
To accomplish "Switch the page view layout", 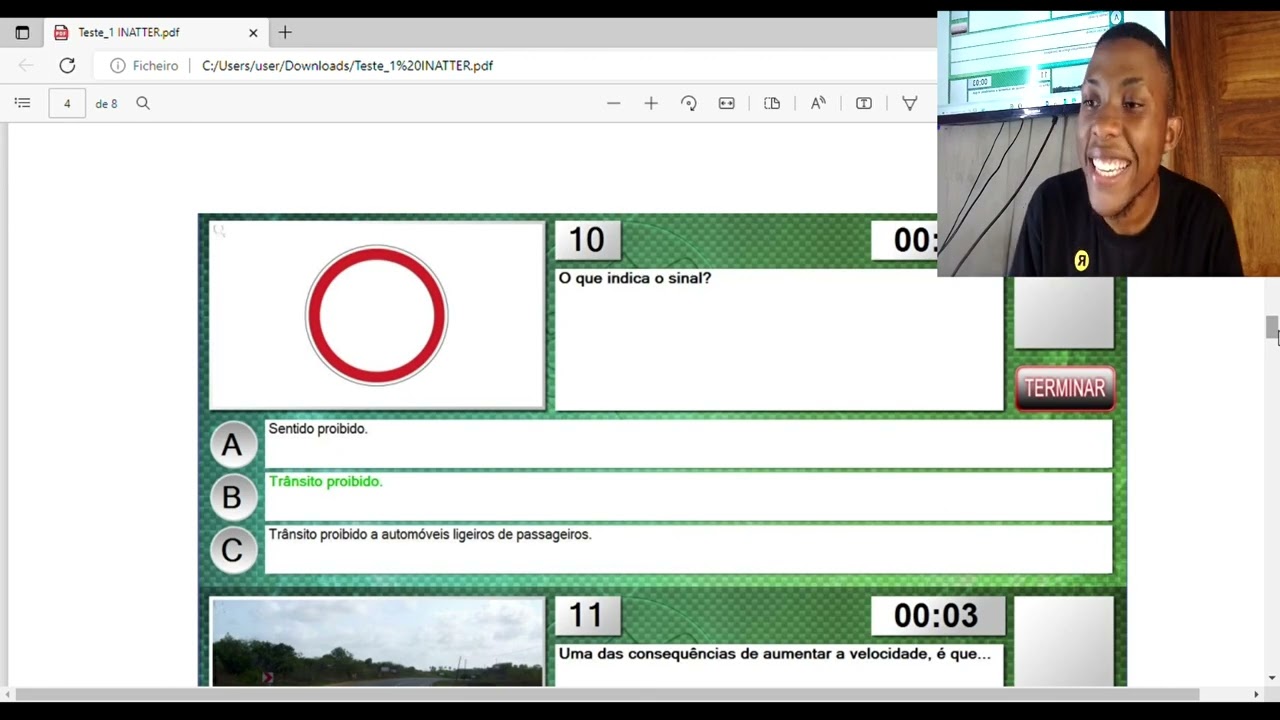I will pos(772,103).
